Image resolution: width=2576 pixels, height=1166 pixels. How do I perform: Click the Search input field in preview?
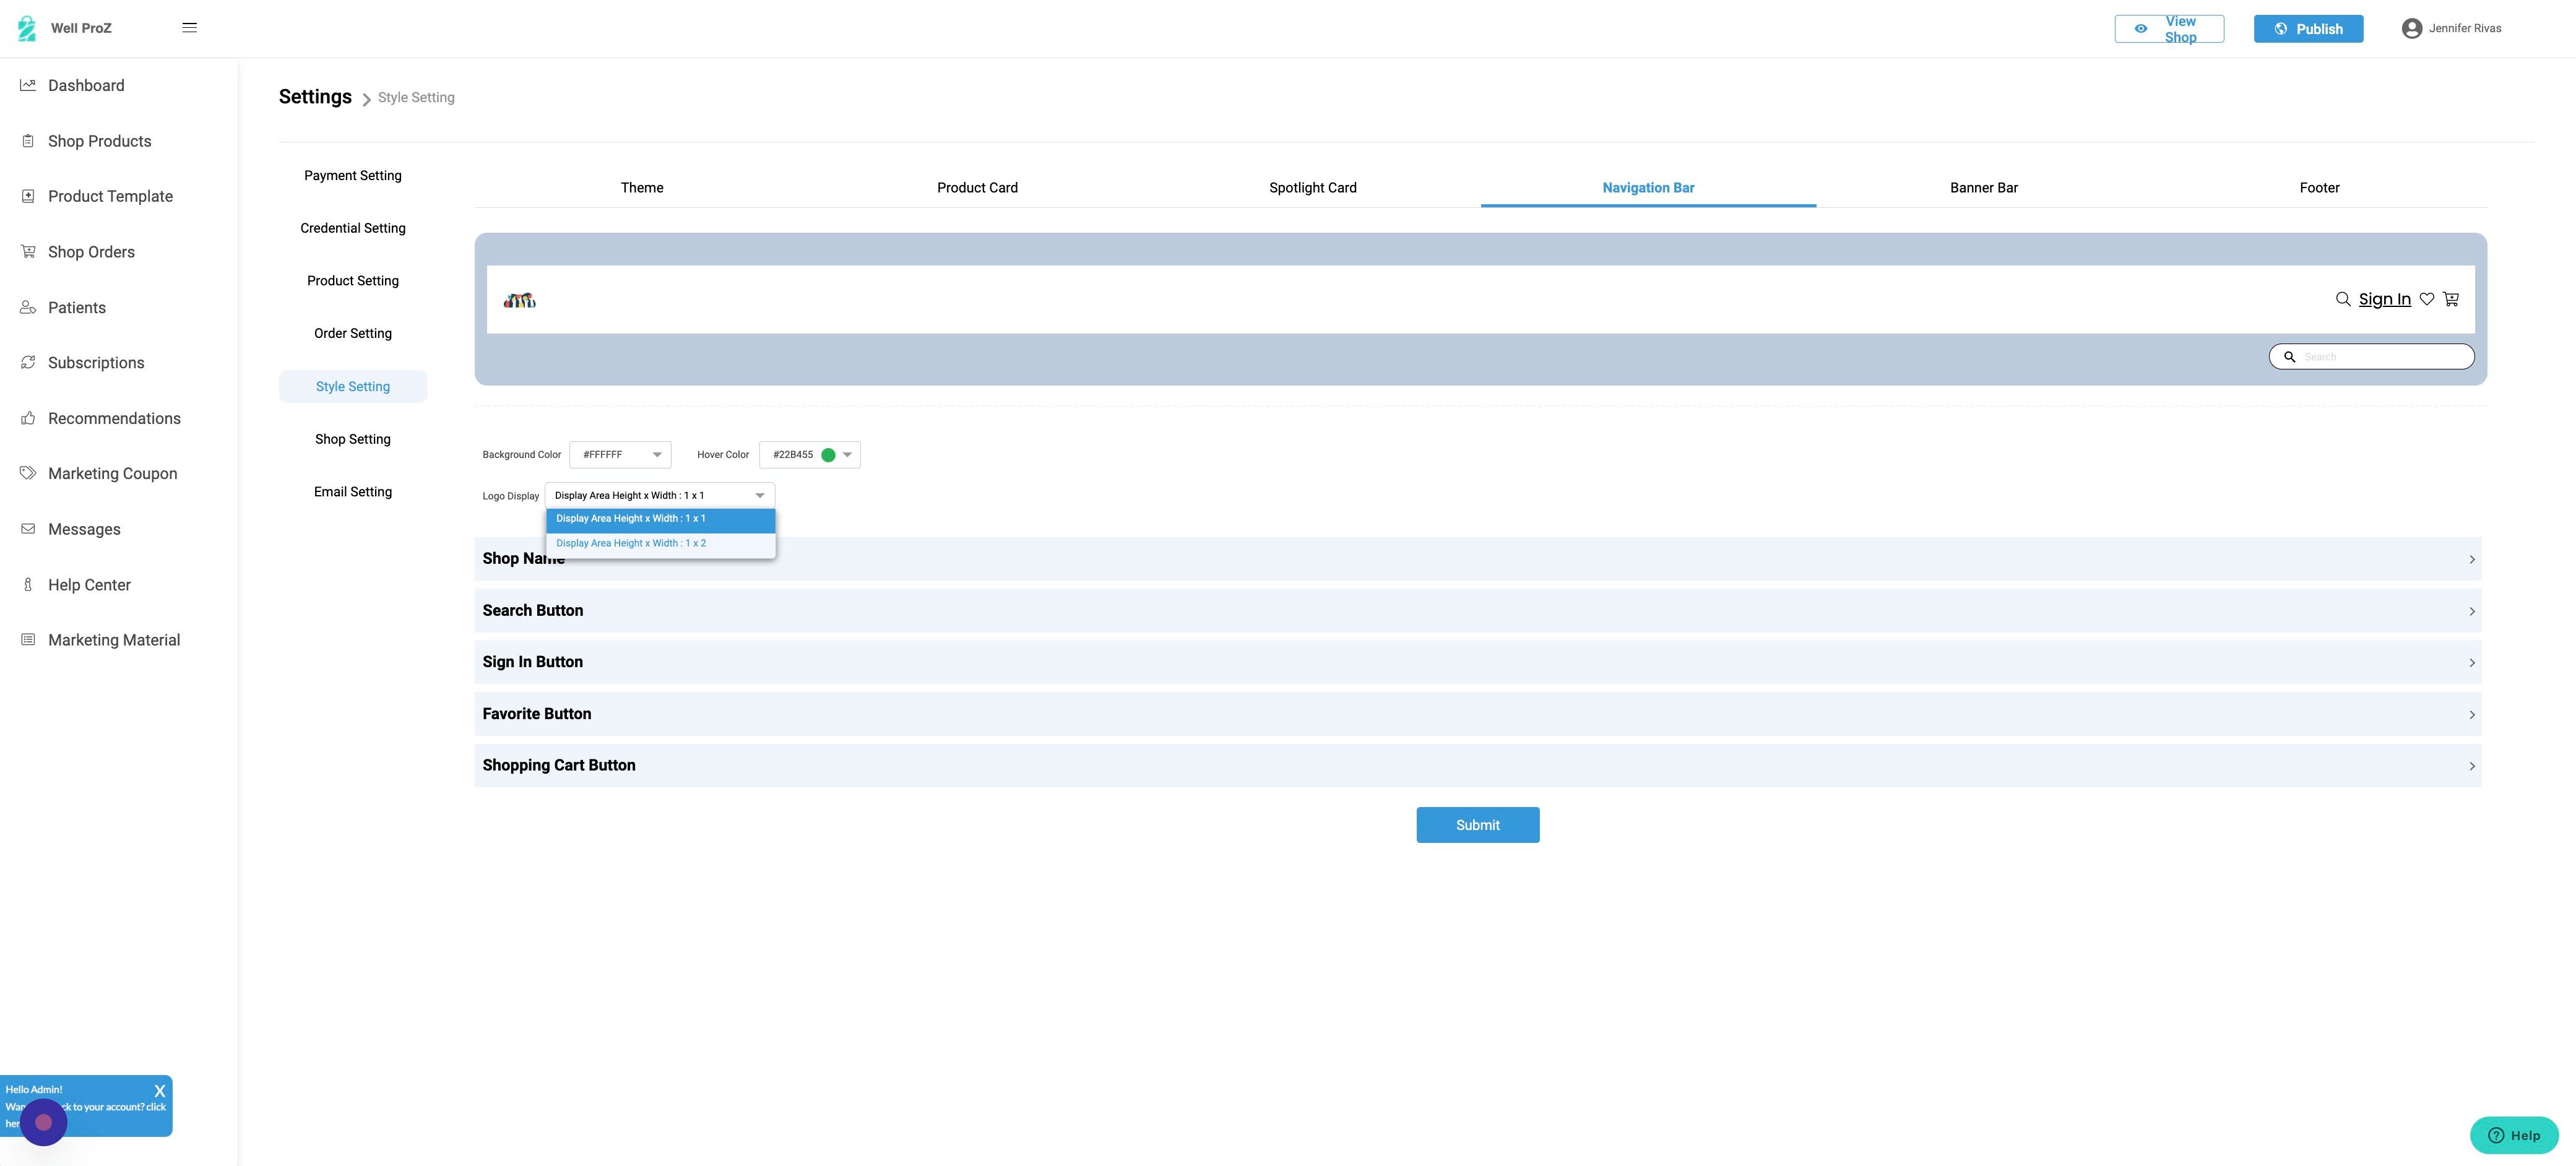click(2372, 357)
